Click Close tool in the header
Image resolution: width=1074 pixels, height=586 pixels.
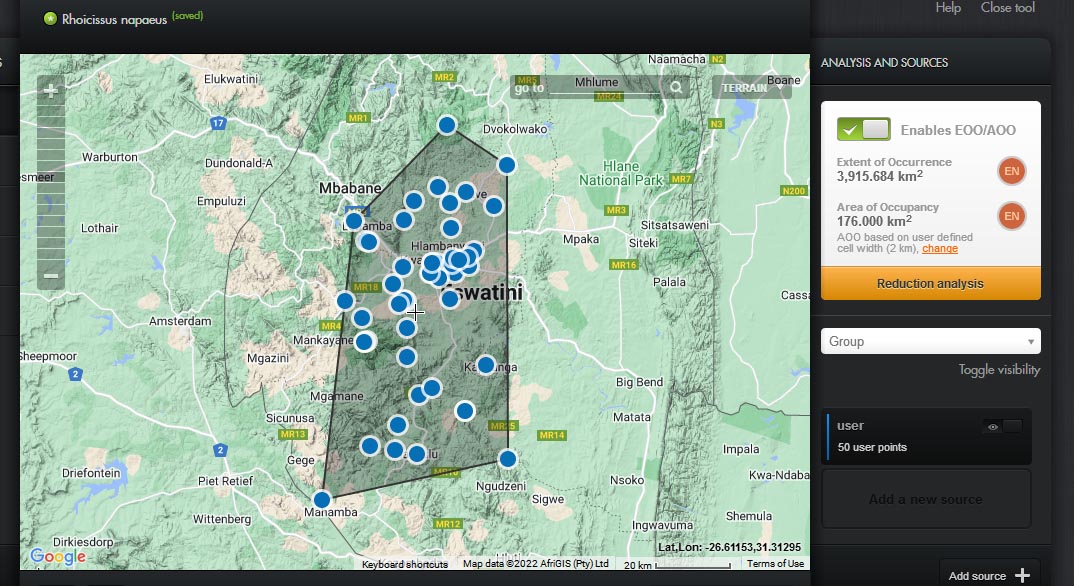coord(1007,8)
